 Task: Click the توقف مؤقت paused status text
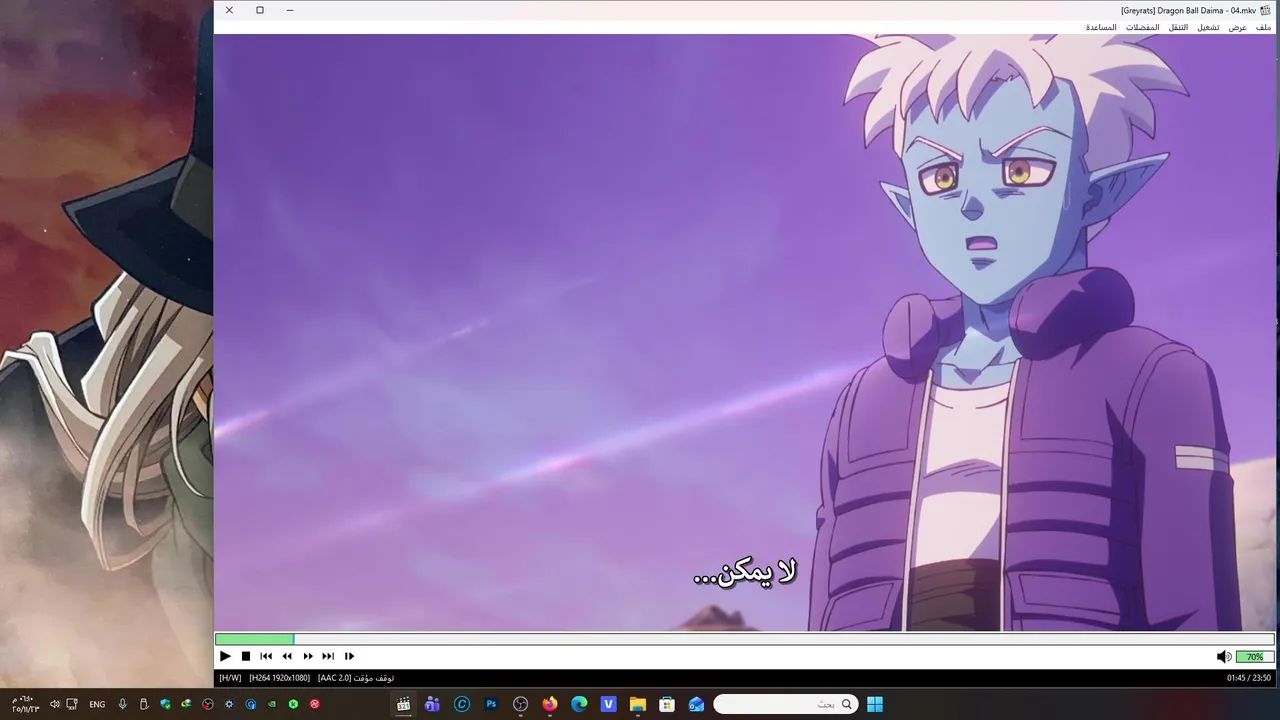[x=375, y=678]
